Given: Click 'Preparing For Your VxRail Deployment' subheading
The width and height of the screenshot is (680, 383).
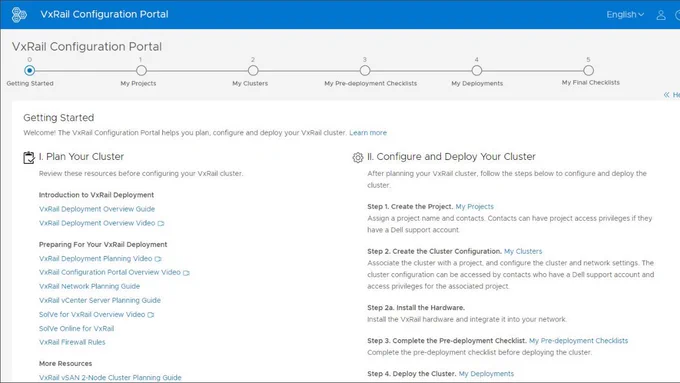Looking at the screenshot, I should [x=103, y=245].
